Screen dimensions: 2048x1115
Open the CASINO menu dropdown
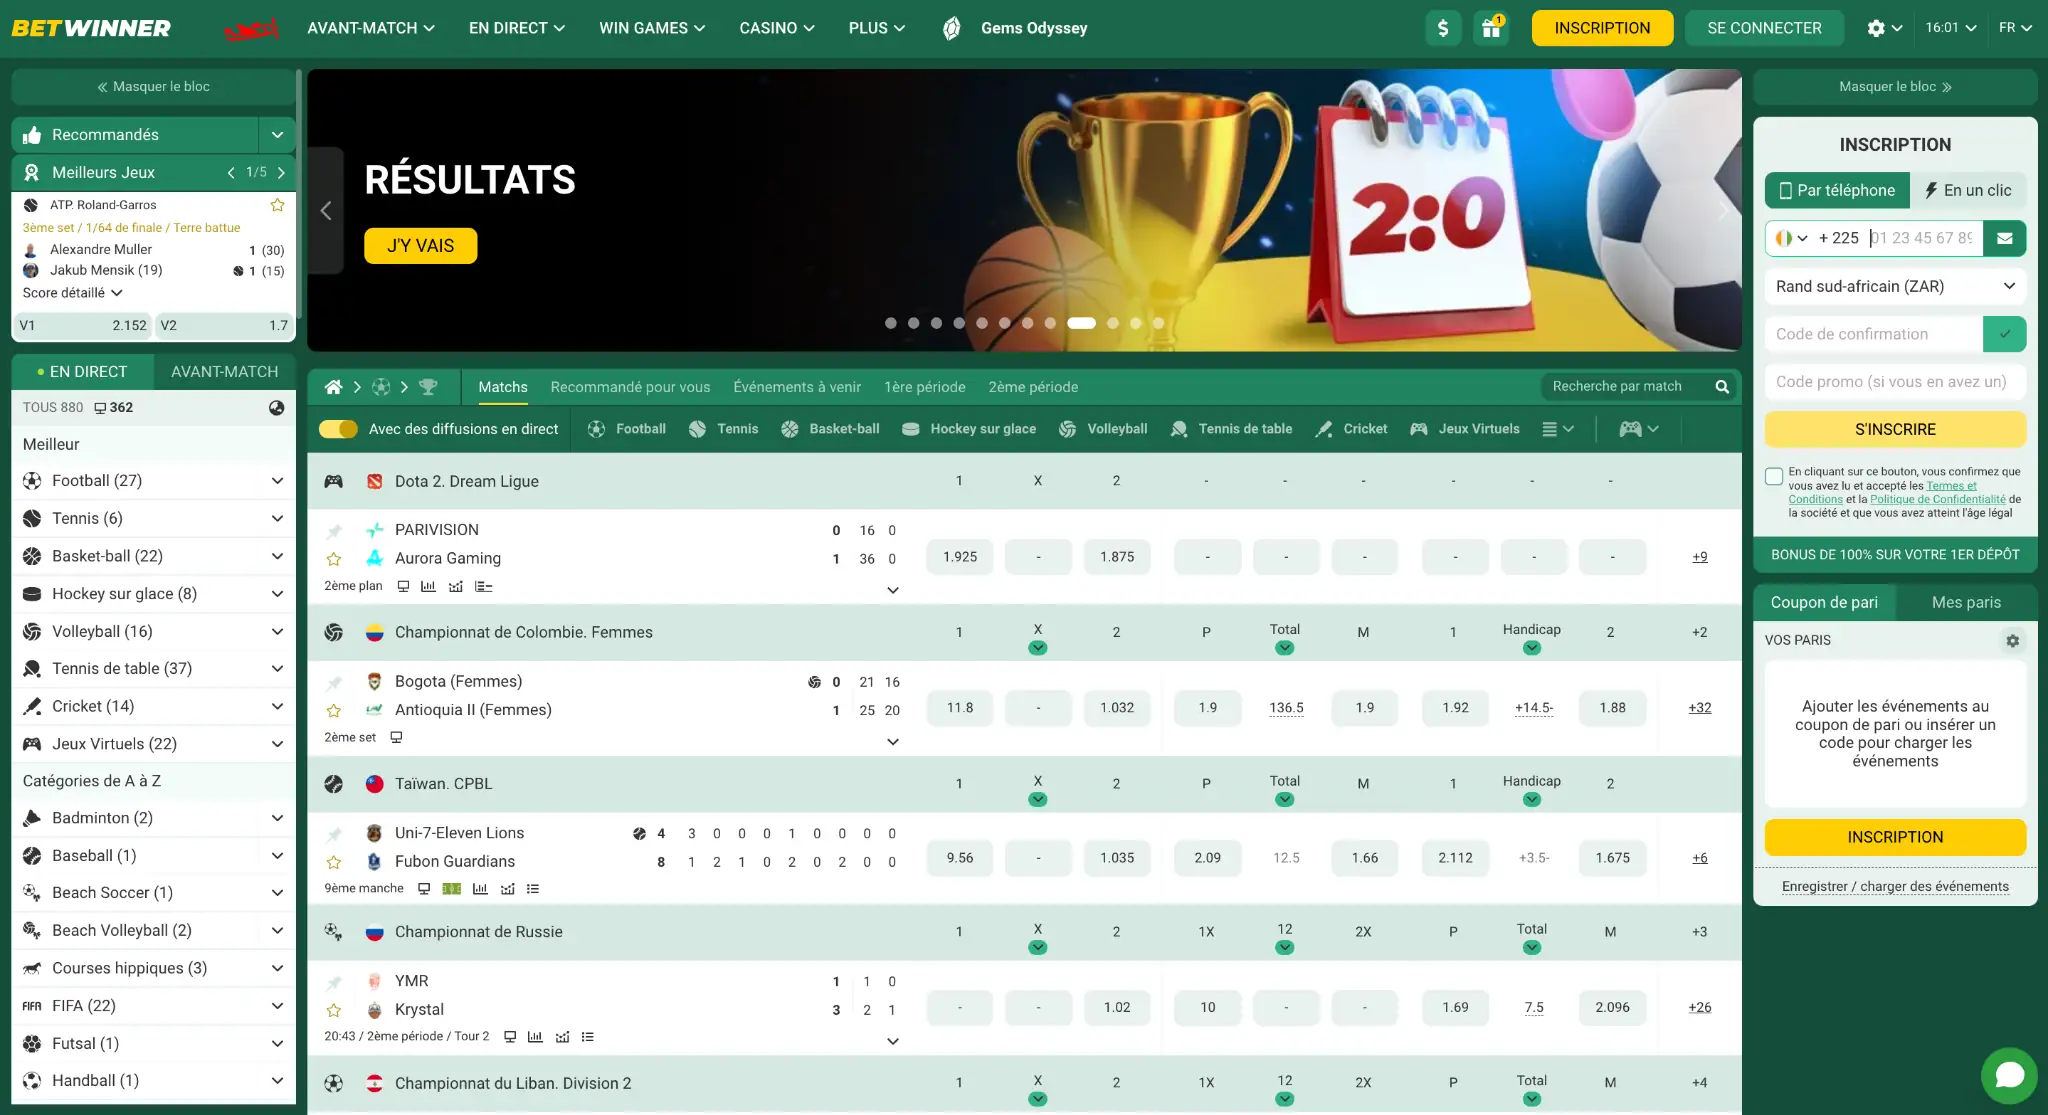tap(776, 28)
